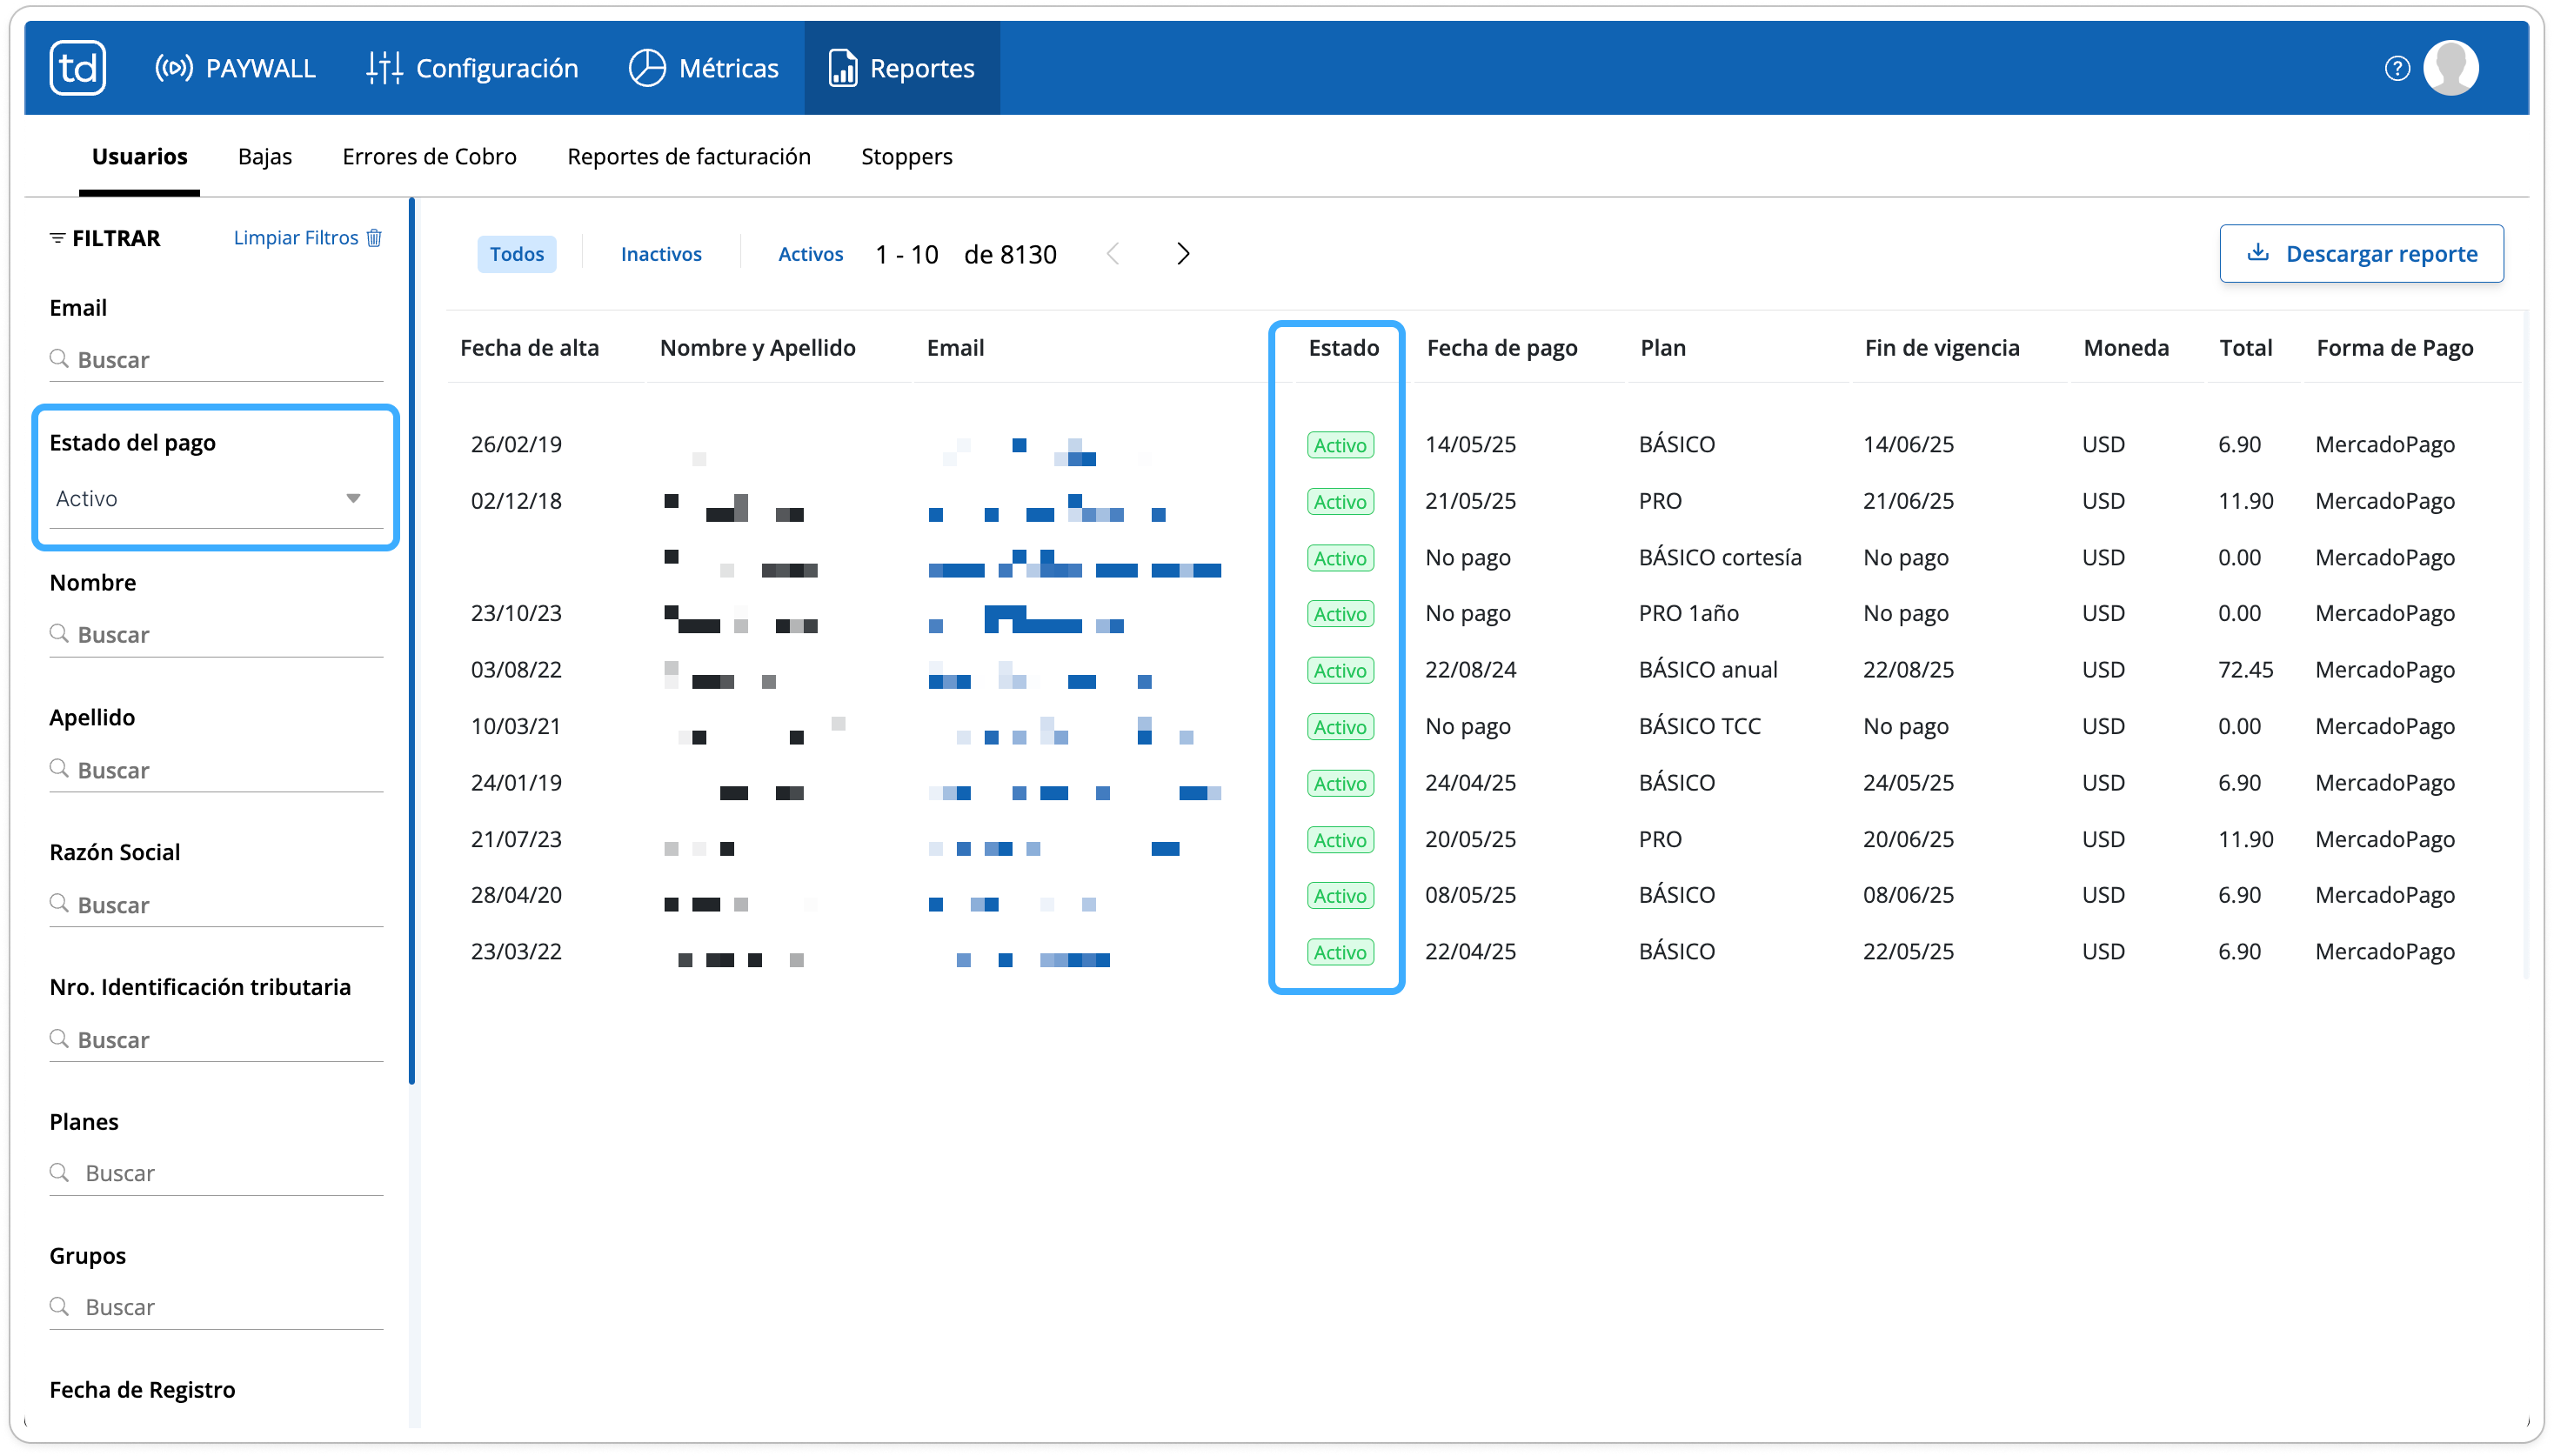Click the help question mark icon
The image size is (2554, 1456).
2397,68
